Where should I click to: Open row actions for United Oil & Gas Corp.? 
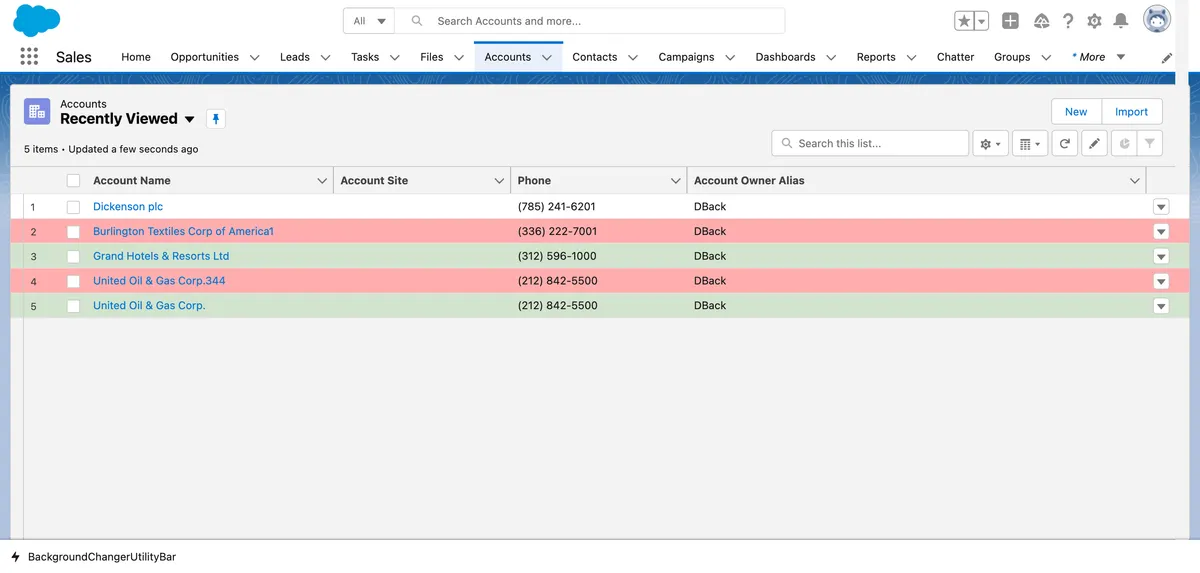pyautogui.click(x=1161, y=306)
